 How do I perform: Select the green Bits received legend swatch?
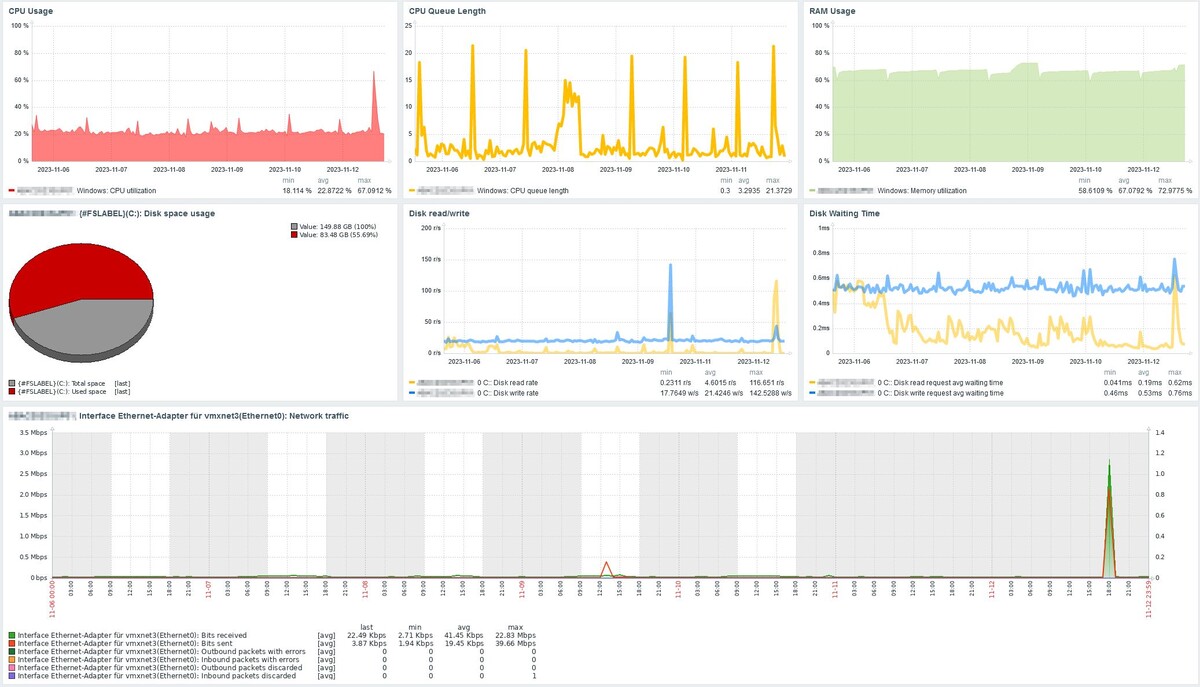12,635
